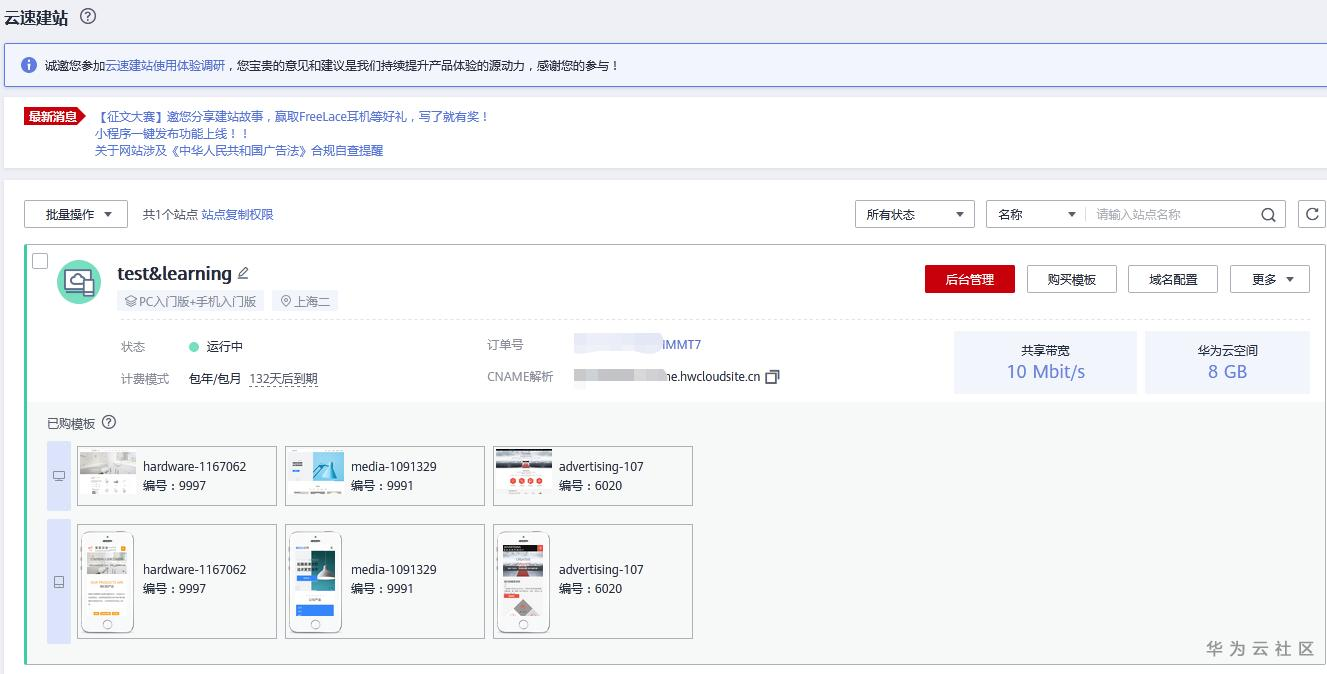The width and height of the screenshot is (1327, 674).
Task: Open the help icon beside 已购模板
Action: click(110, 423)
